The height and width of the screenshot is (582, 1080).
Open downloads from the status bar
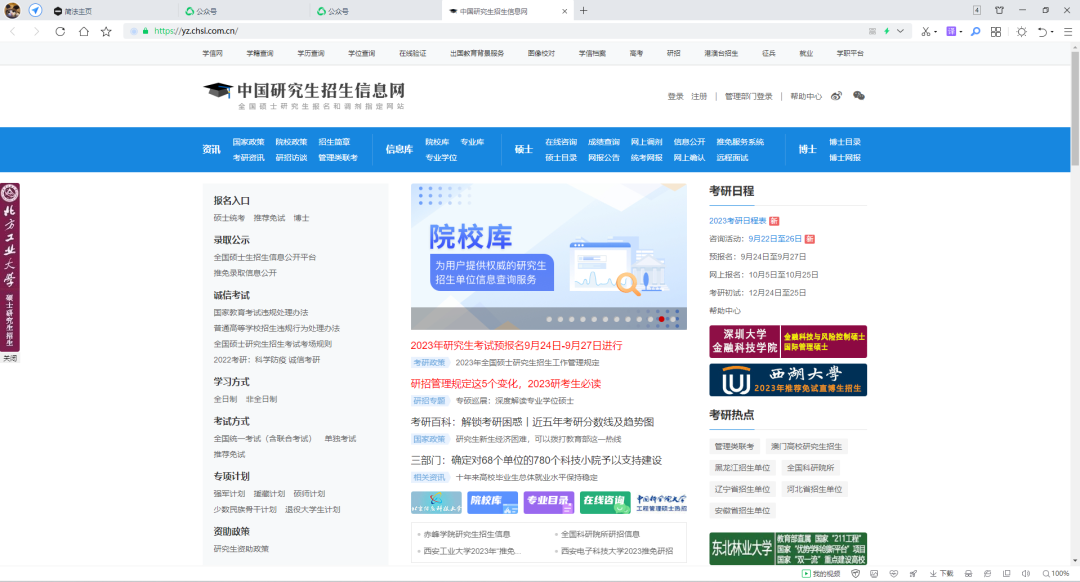942,574
